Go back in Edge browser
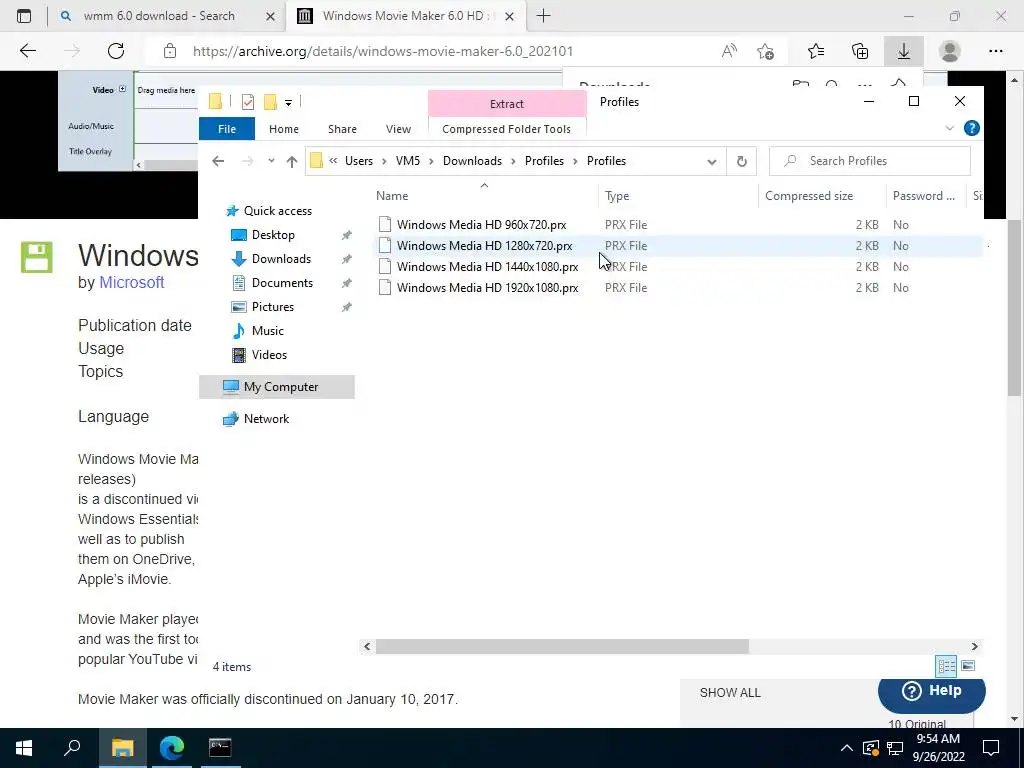1024x768 pixels. [x=27, y=51]
